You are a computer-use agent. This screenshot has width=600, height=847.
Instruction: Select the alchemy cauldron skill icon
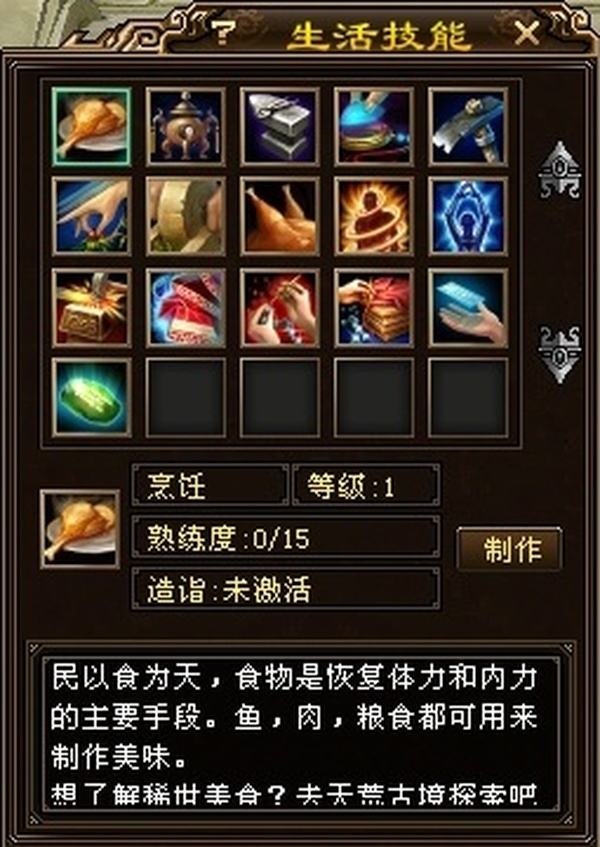[x=185, y=127]
